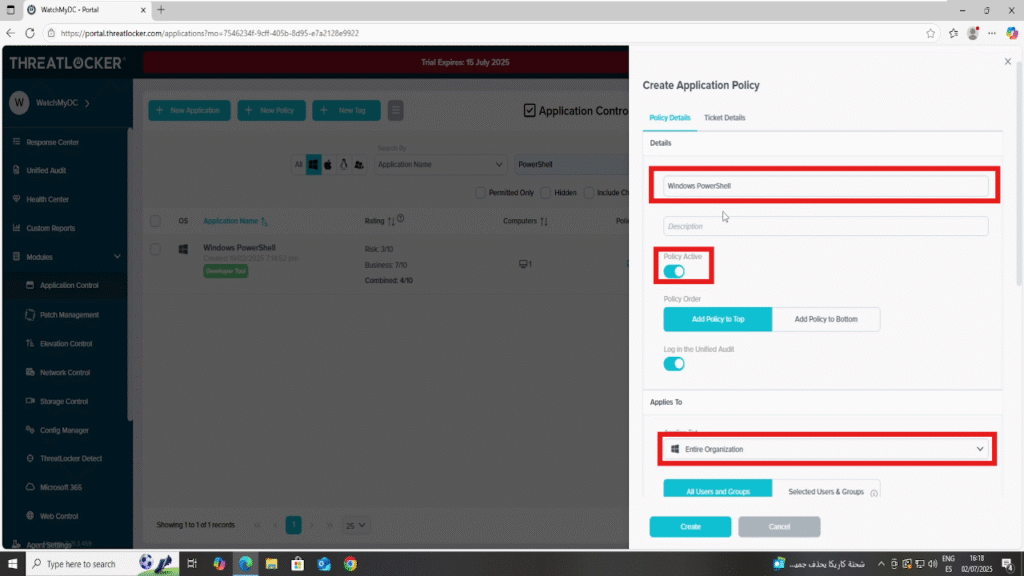Select Add Policy to Top option
This screenshot has height=576, width=1024.
click(718, 319)
